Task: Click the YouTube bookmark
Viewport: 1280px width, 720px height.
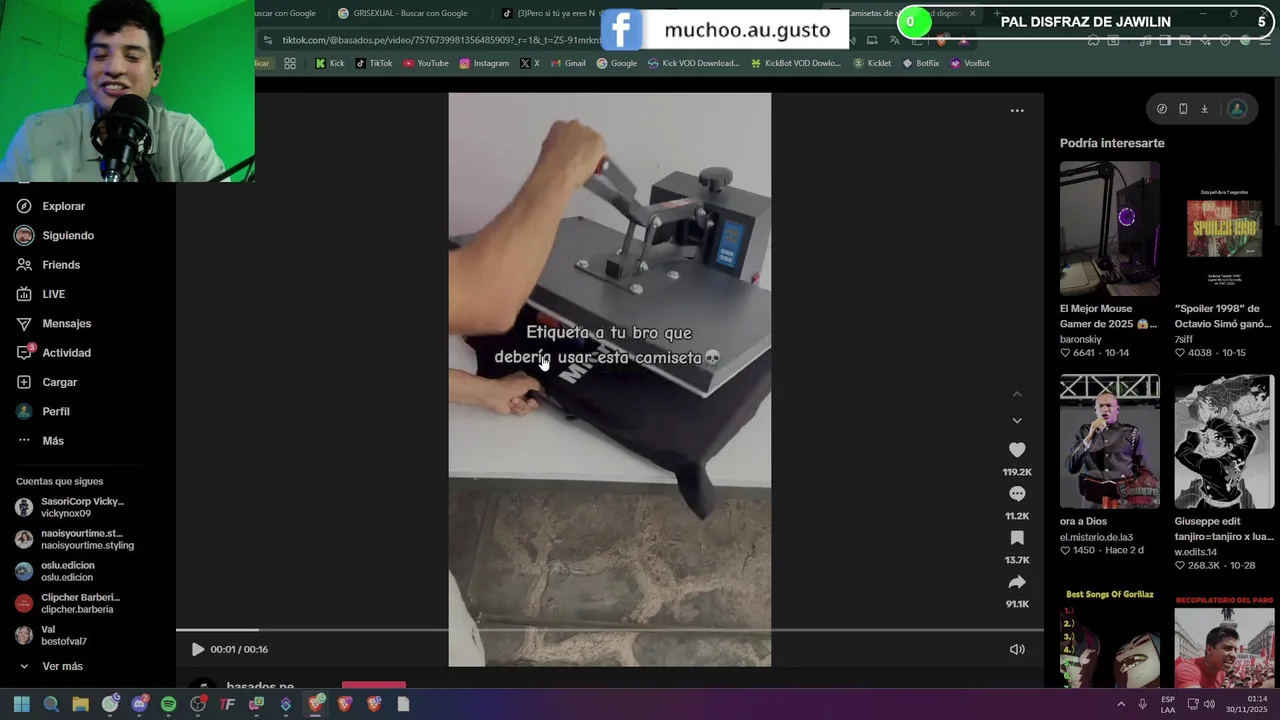Action: [426, 63]
